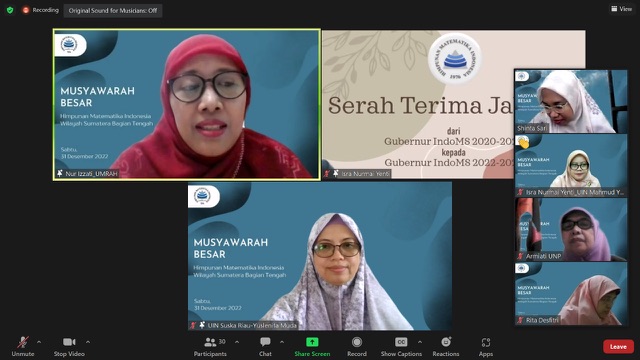Click muted mic icon beside Isra Nurmai Yenti slide
The image size is (640, 360).
(x=327, y=174)
